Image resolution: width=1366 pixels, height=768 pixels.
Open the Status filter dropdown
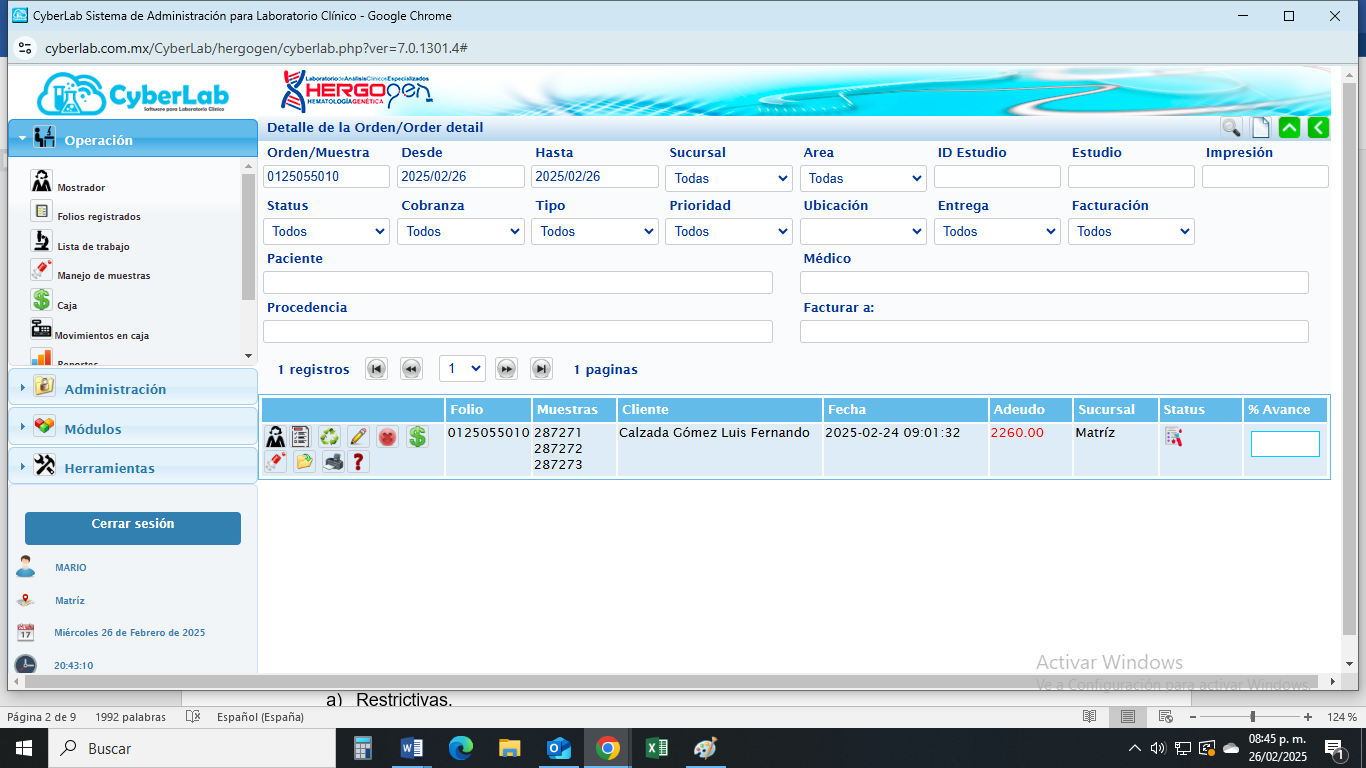(326, 231)
